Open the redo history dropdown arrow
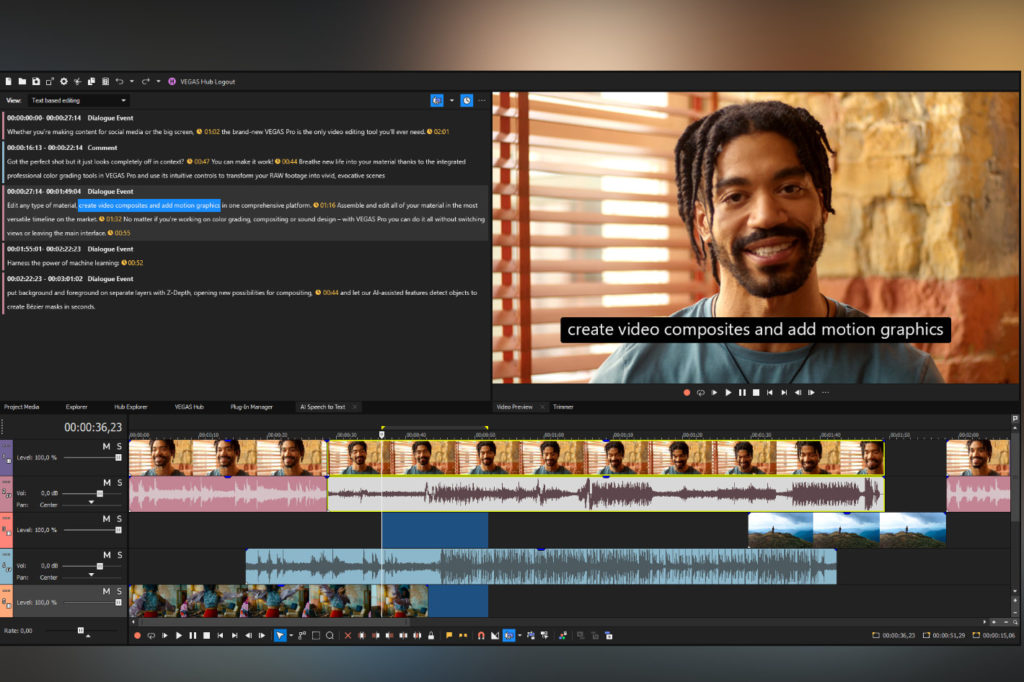The image size is (1024, 682). (x=158, y=82)
